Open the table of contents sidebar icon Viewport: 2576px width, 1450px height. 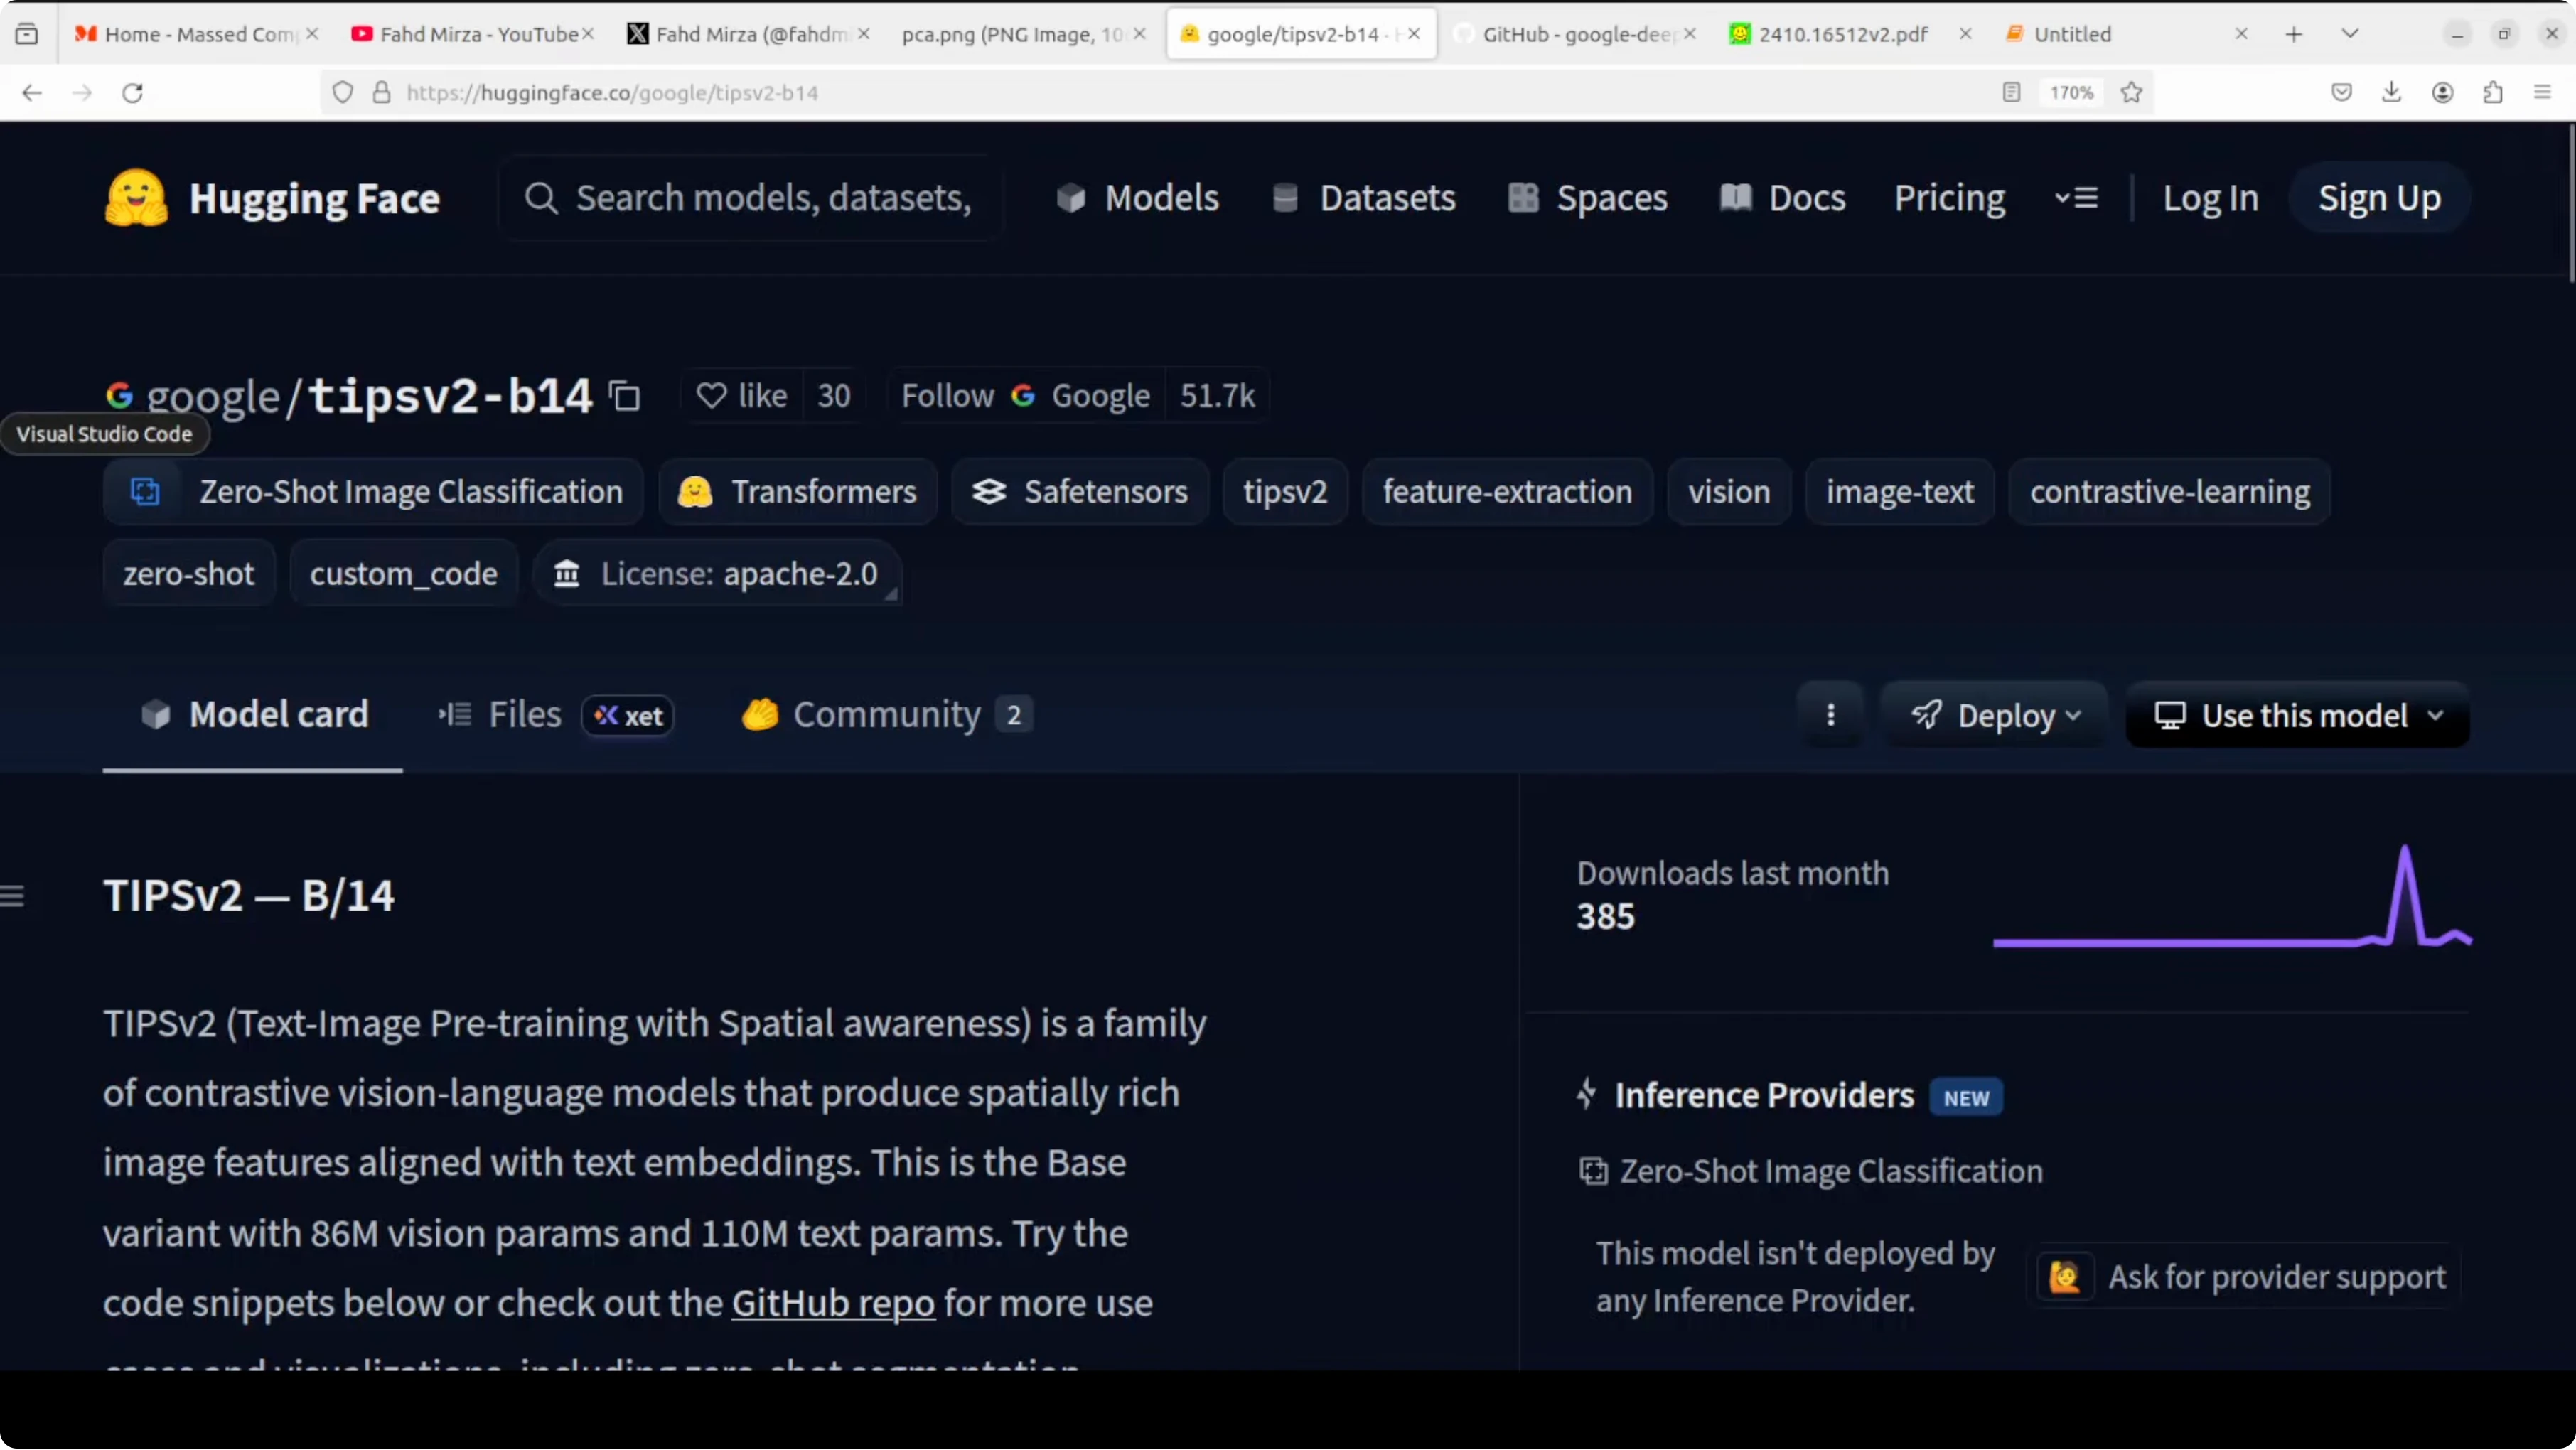tap(13, 896)
